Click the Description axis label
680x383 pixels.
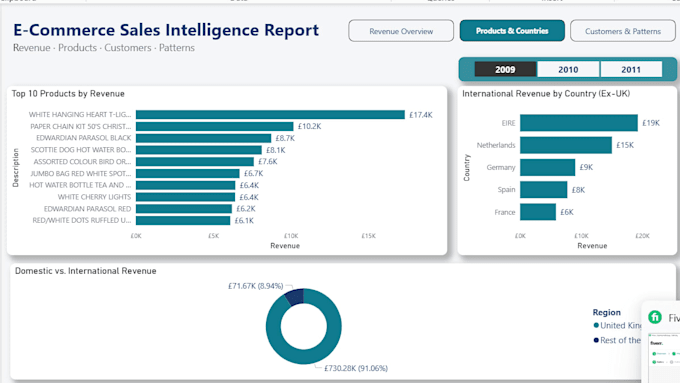pyautogui.click(x=16, y=168)
